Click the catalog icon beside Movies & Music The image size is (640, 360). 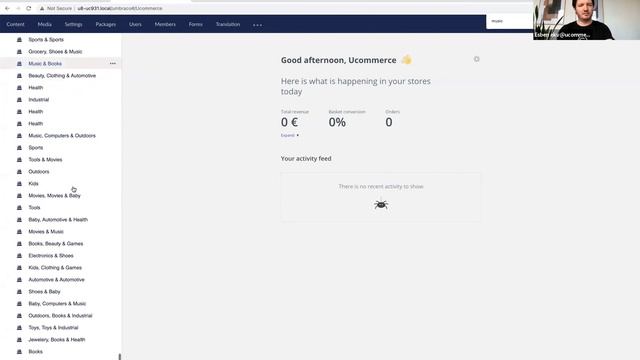pyautogui.click(x=19, y=231)
